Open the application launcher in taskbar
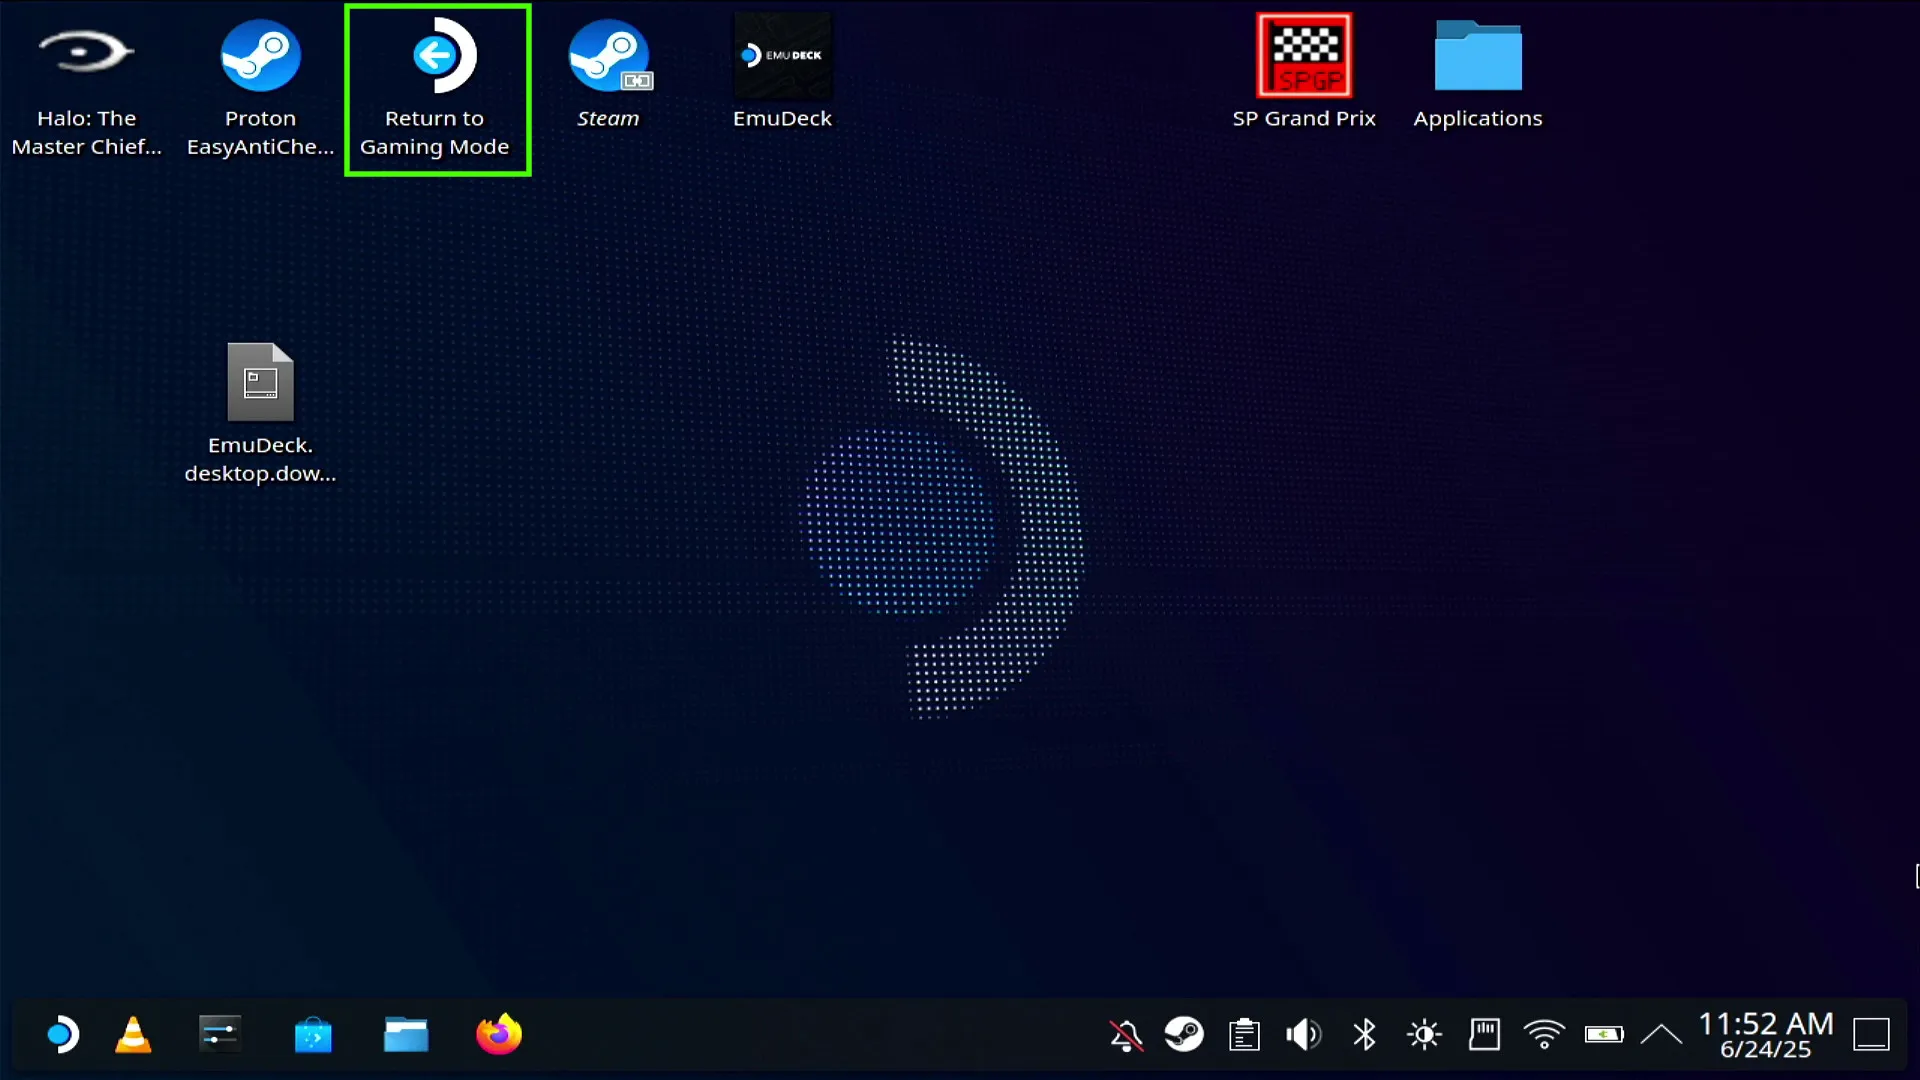The height and width of the screenshot is (1080, 1920). click(x=62, y=1034)
